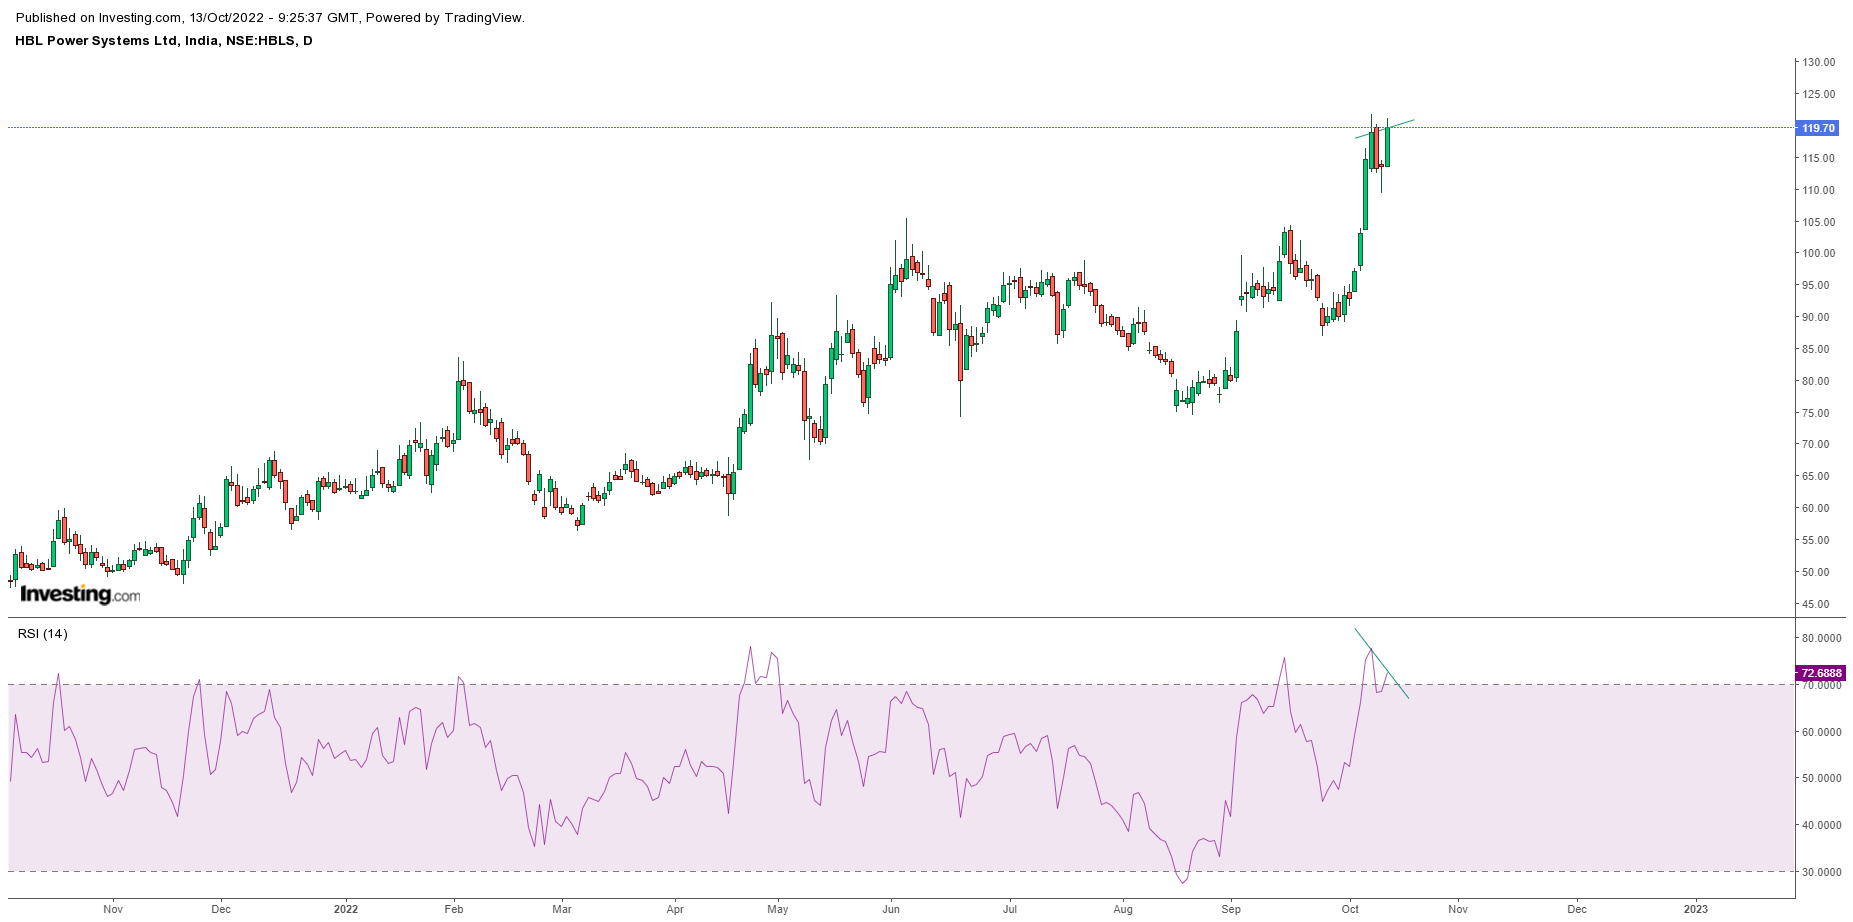Click the purple 72.6888 RSI value tag
Image resolution: width=1853 pixels, height=922 pixels.
[1820, 673]
